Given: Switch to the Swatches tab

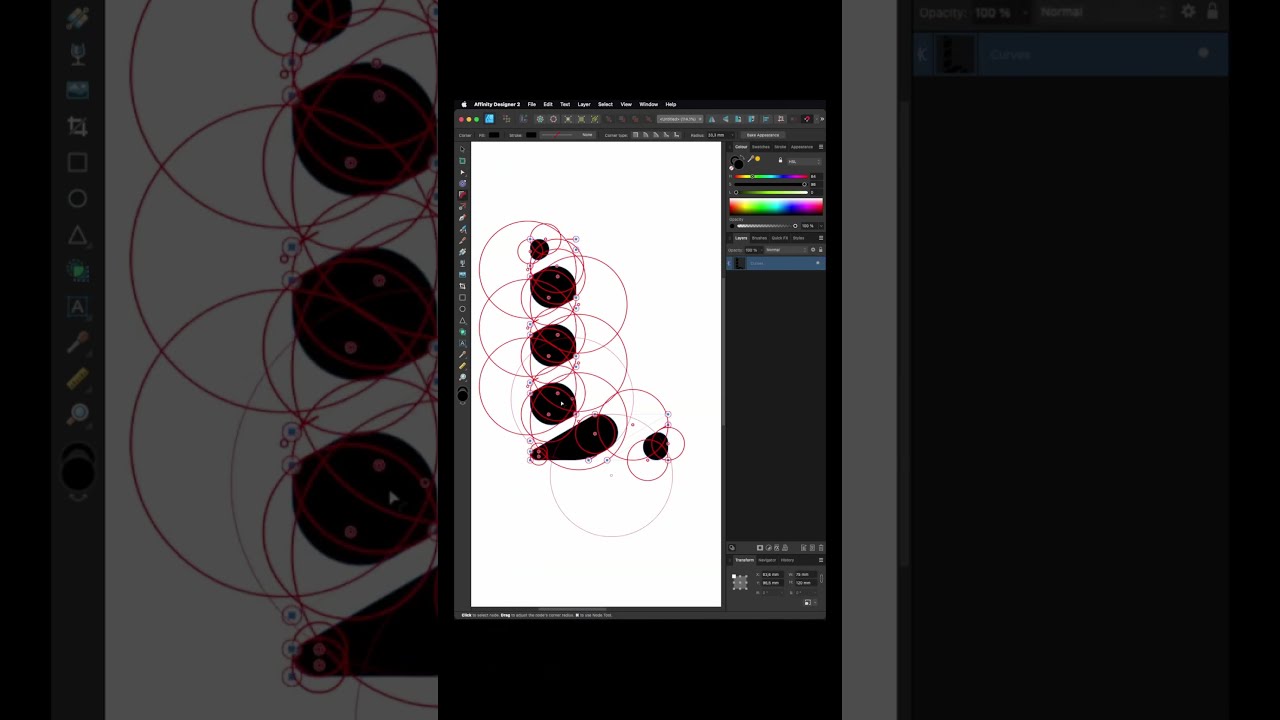Looking at the screenshot, I should click(761, 147).
